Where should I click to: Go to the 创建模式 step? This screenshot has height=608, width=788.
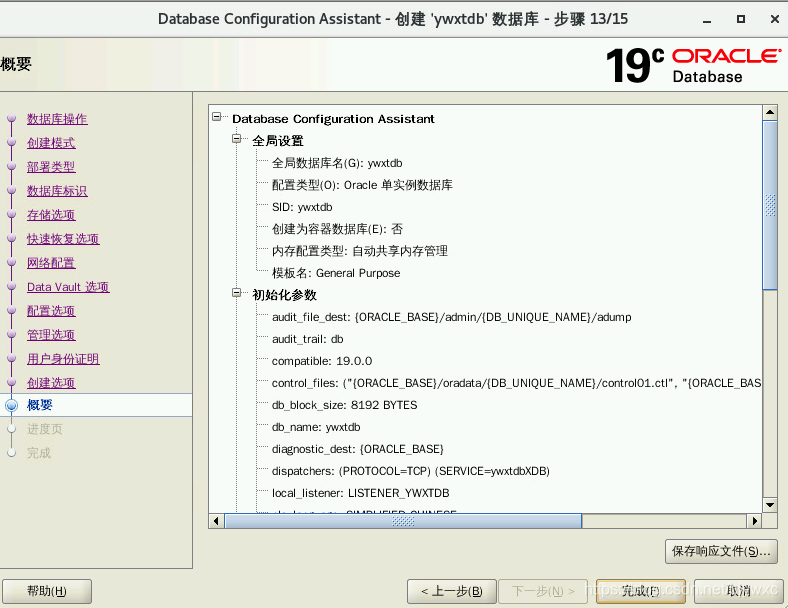(51, 143)
